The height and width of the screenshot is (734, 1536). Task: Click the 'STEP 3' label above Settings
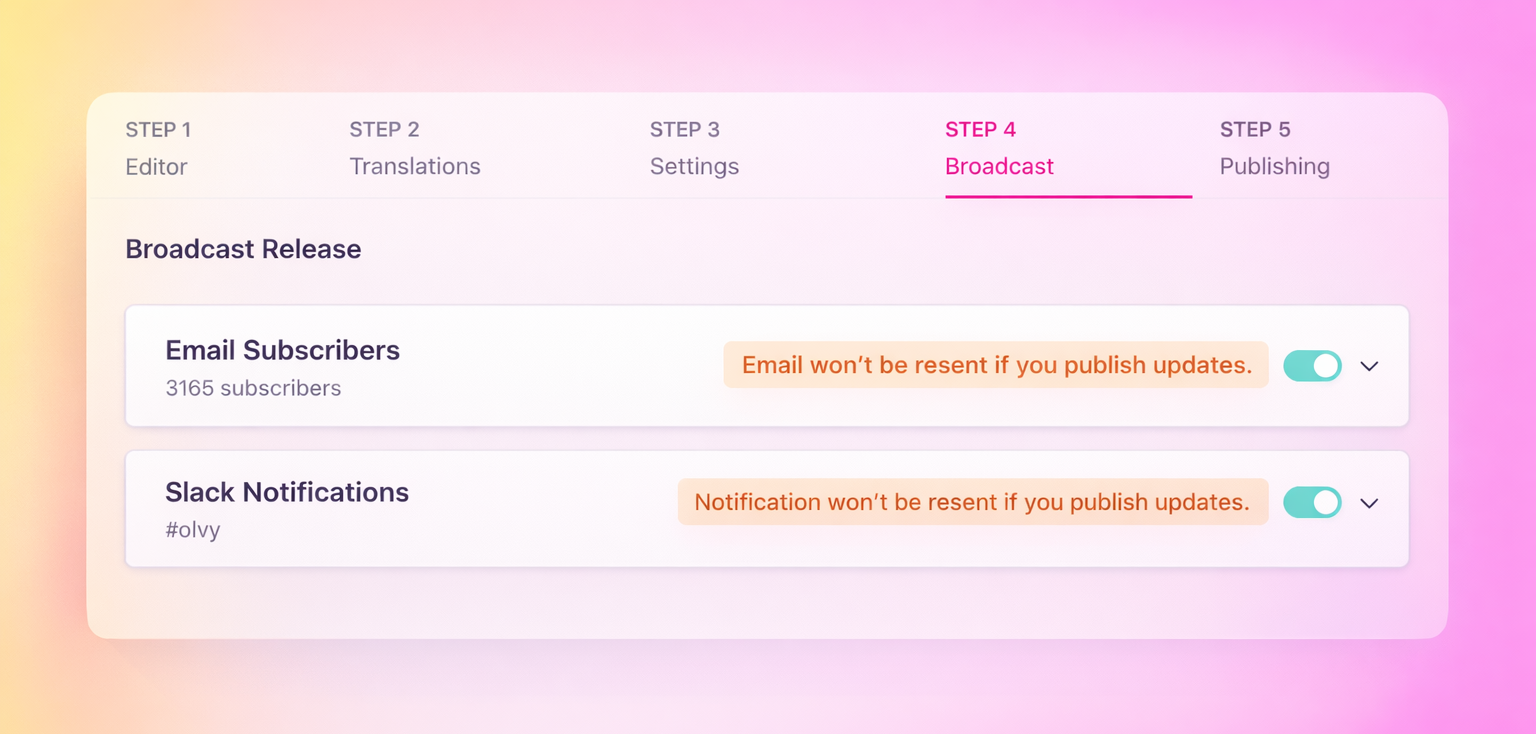click(684, 129)
